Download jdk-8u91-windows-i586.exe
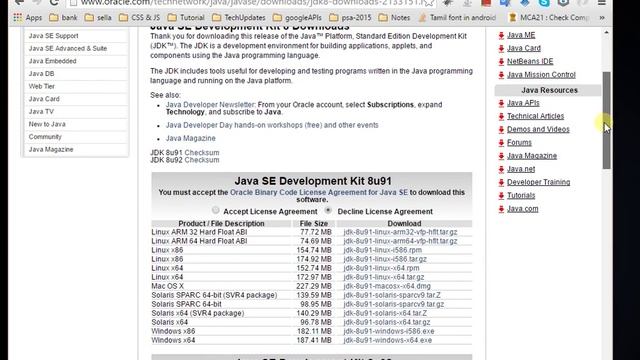 [x=389, y=331]
